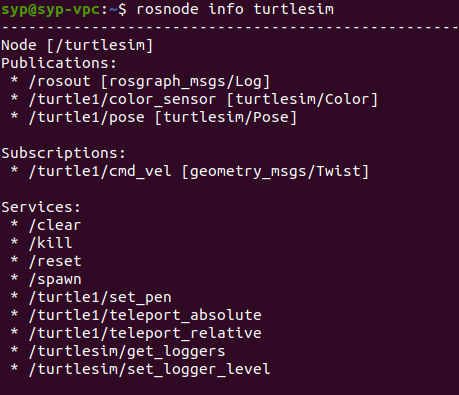This screenshot has height=395, width=459.
Task: Click the Publications: heading
Action: click(59, 63)
